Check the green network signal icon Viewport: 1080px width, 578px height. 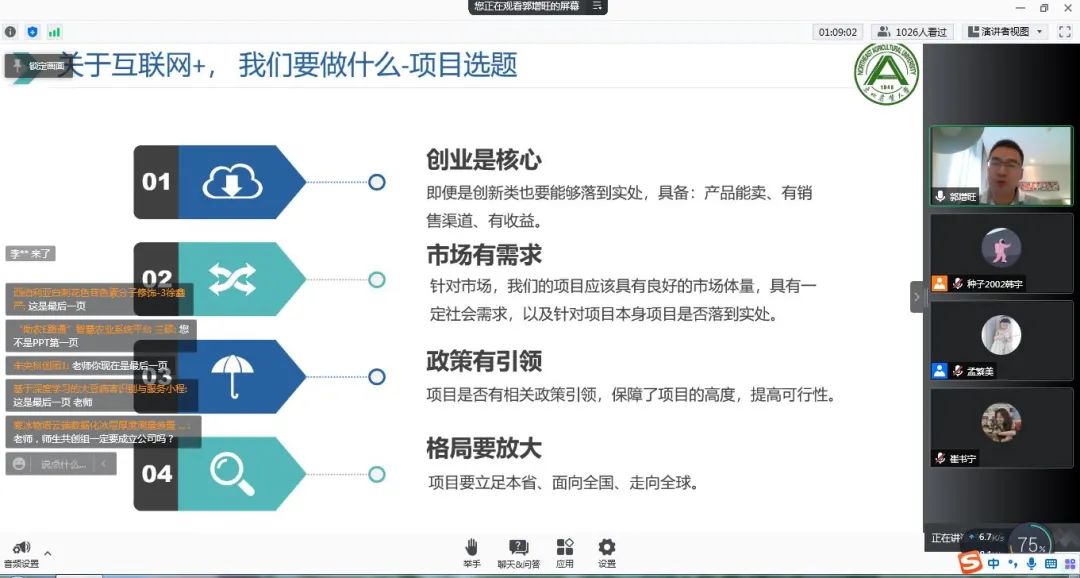point(54,32)
